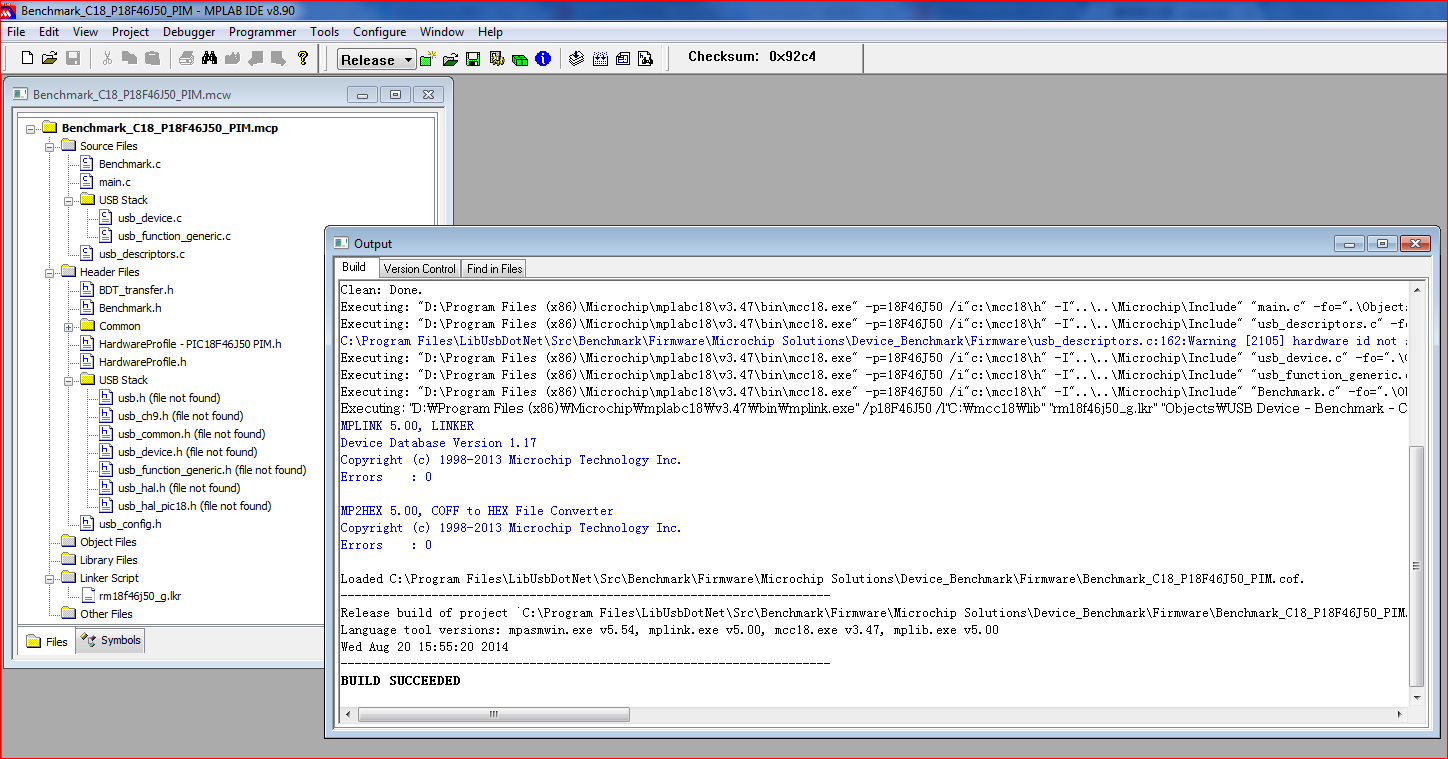This screenshot has width=1448, height=759.
Task: Switch to the Version Control tab
Action: tap(419, 269)
